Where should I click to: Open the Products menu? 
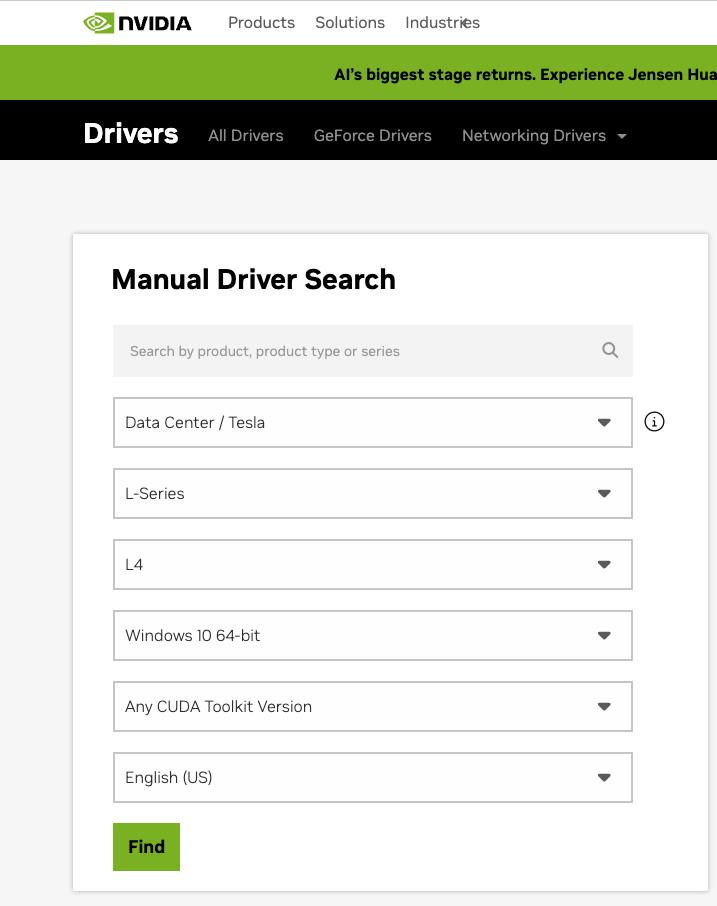tap(261, 22)
